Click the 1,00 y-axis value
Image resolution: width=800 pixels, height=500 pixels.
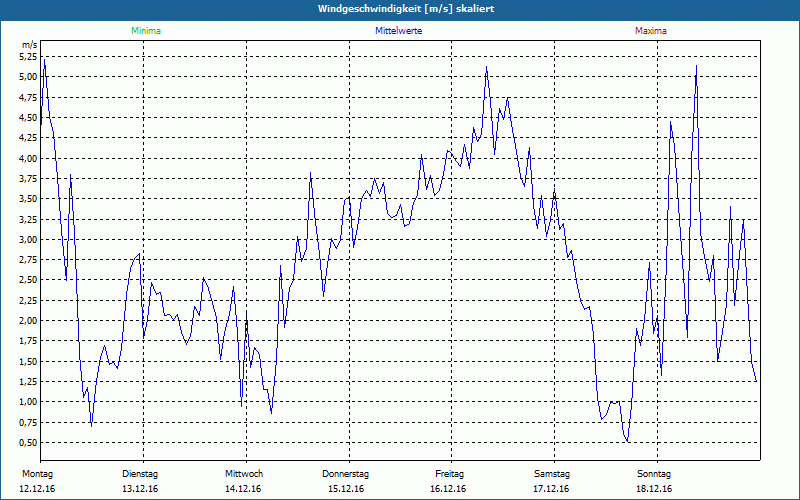click(28, 402)
